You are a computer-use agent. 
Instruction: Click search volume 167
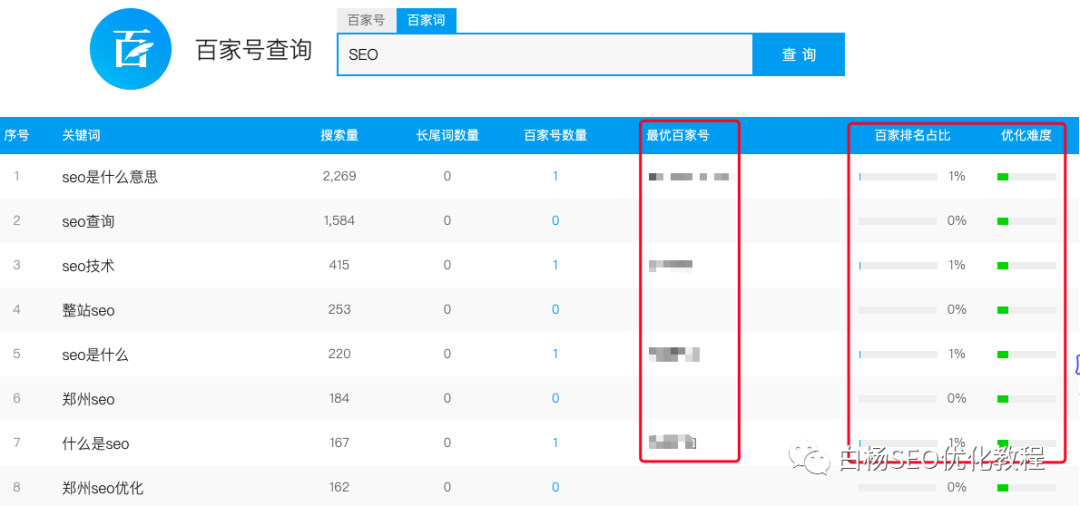click(339, 443)
